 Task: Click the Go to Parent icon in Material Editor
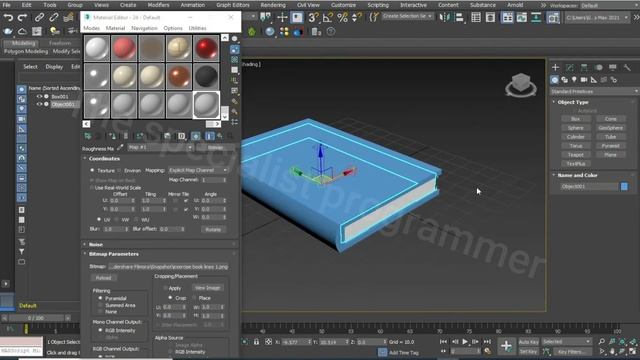coord(220,136)
